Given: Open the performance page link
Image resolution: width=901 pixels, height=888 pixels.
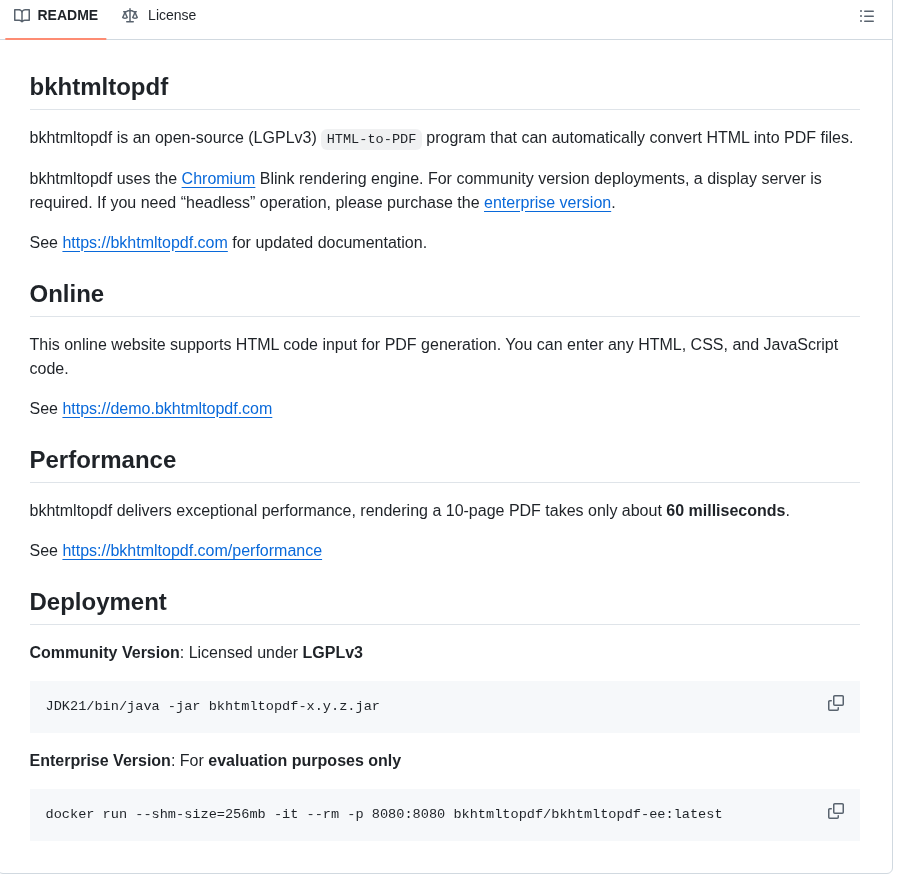Looking at the screenshot, I should pyautogui.click(x=192, y=550).
